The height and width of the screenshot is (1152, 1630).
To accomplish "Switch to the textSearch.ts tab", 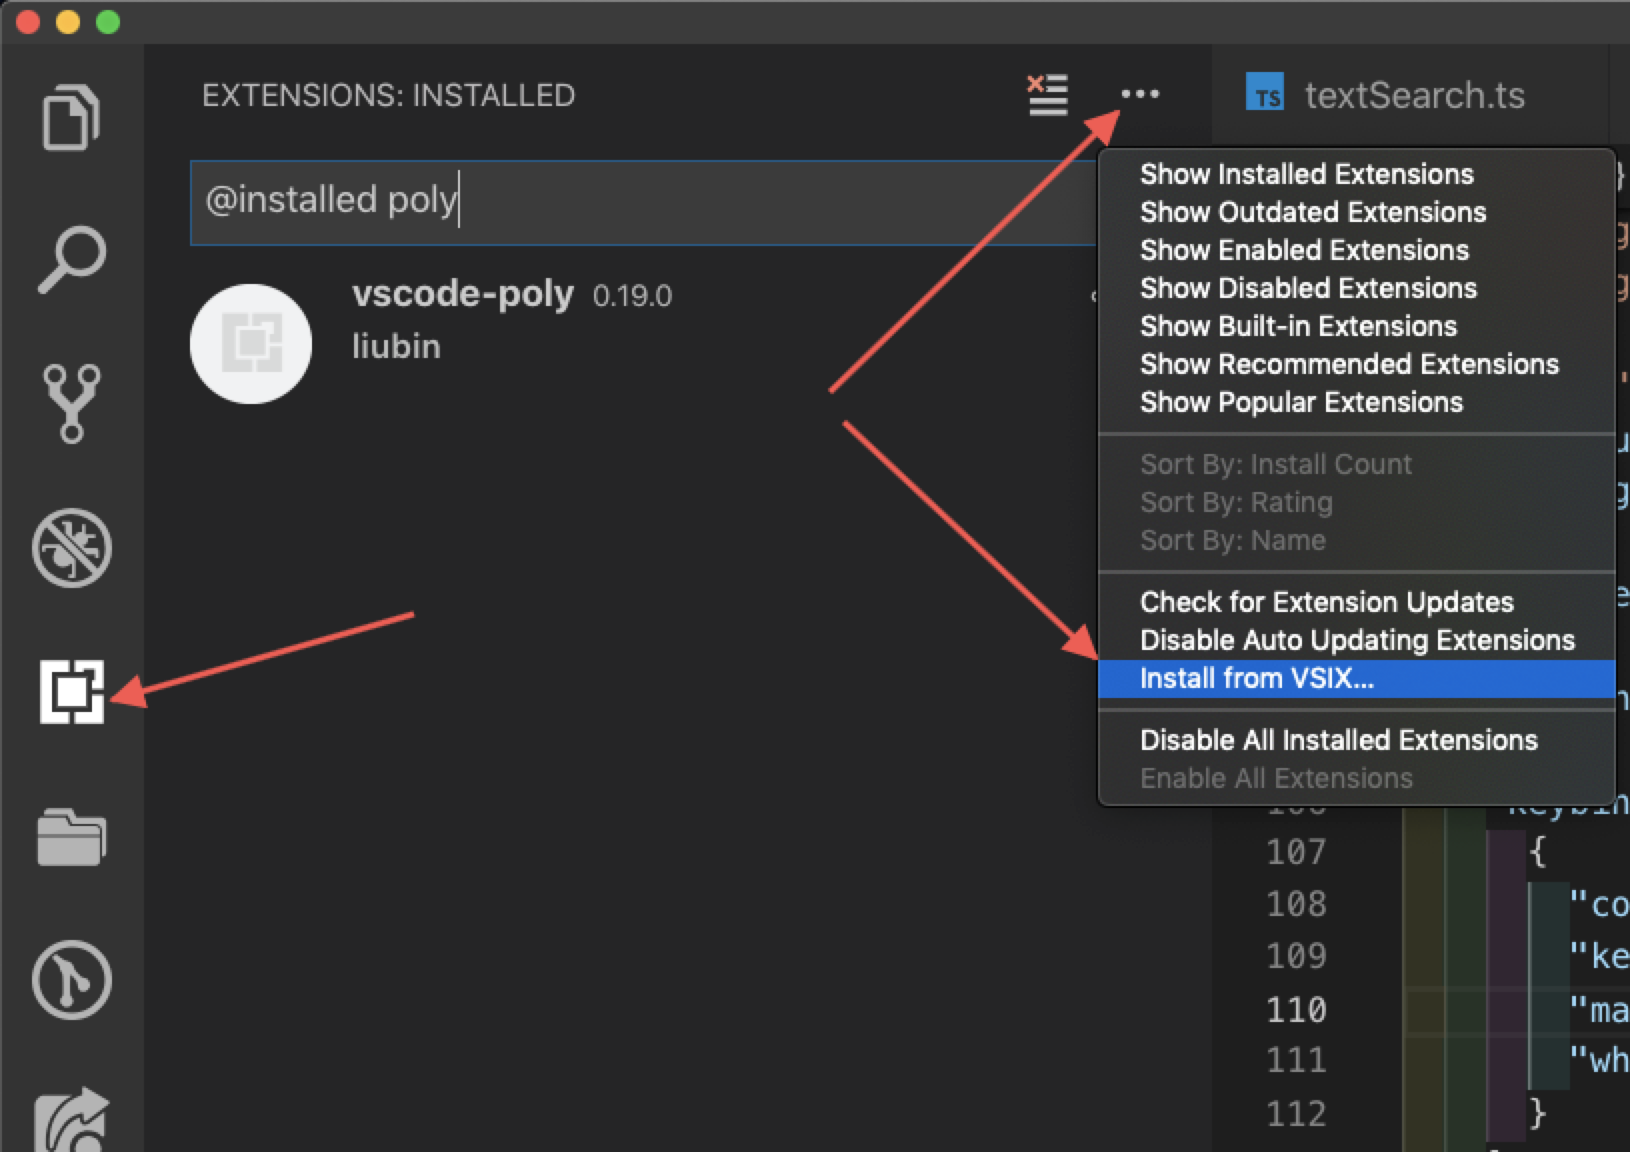I will click(x=1412, y=96).
